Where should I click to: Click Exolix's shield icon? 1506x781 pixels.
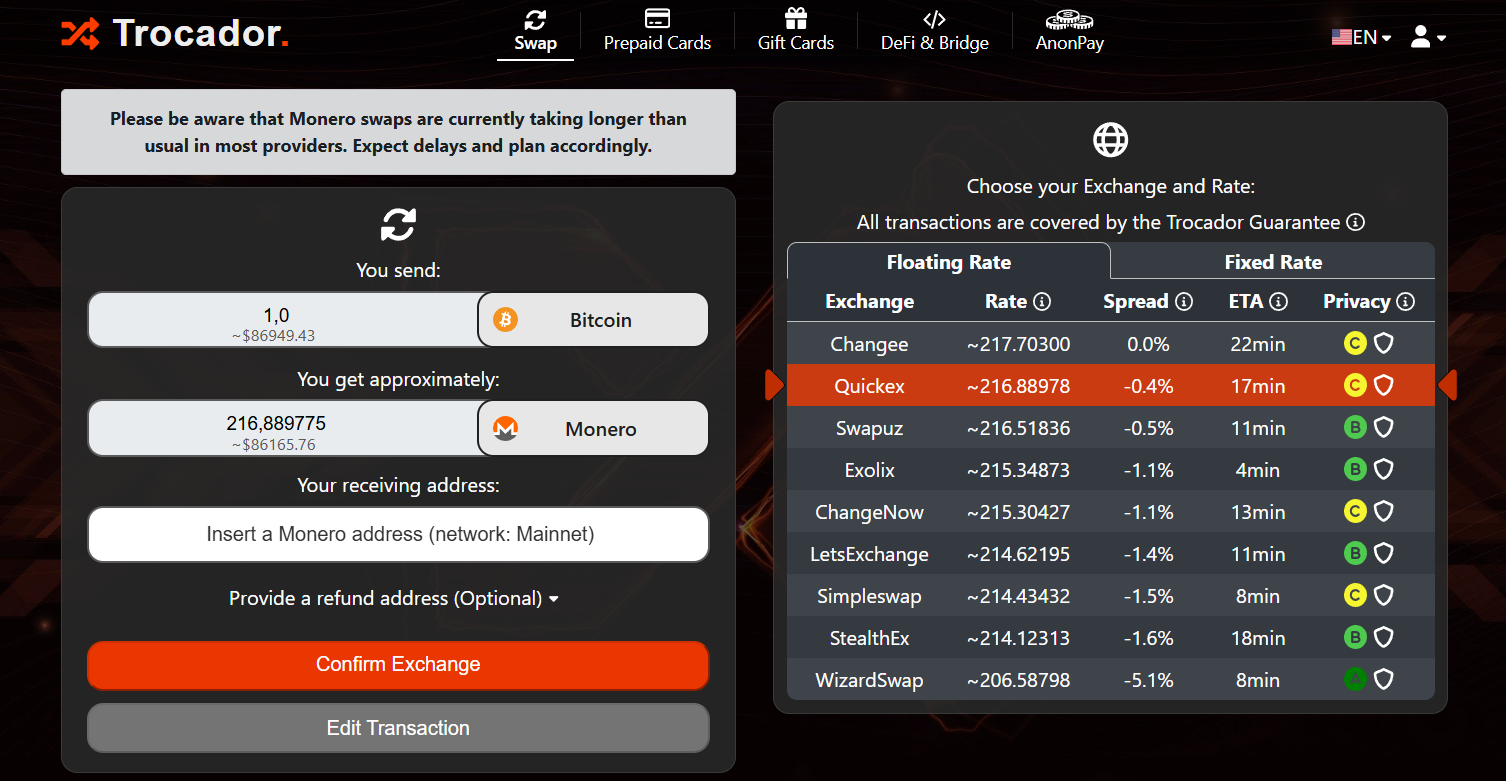1384,469
